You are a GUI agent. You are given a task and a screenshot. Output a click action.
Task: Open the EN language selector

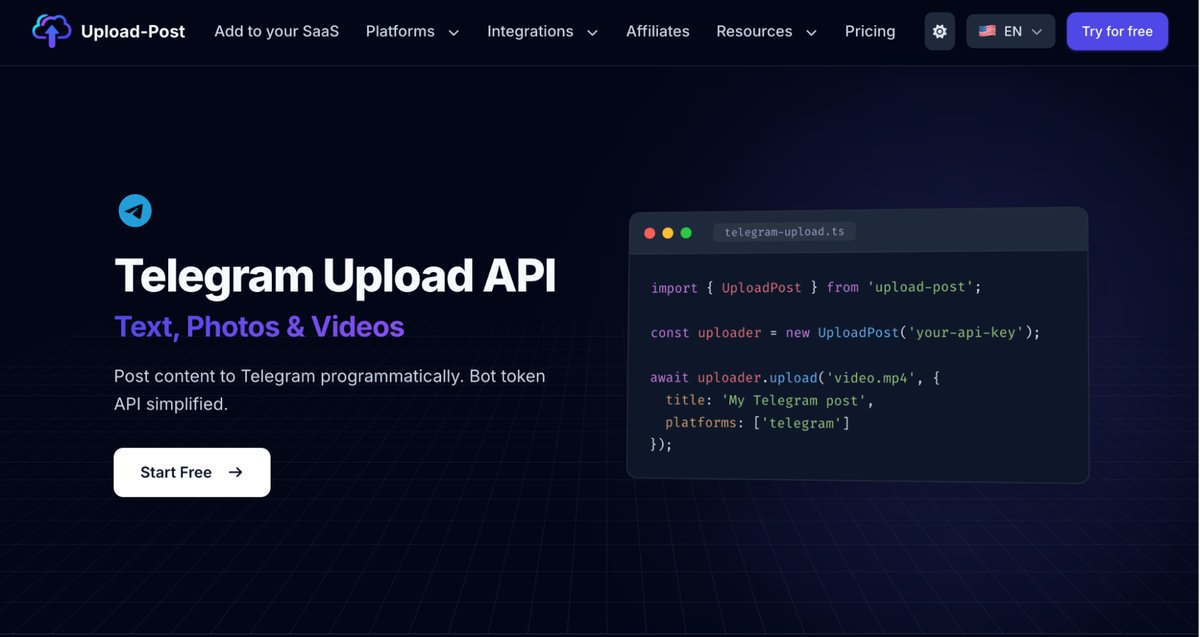tap(1010, 31)
